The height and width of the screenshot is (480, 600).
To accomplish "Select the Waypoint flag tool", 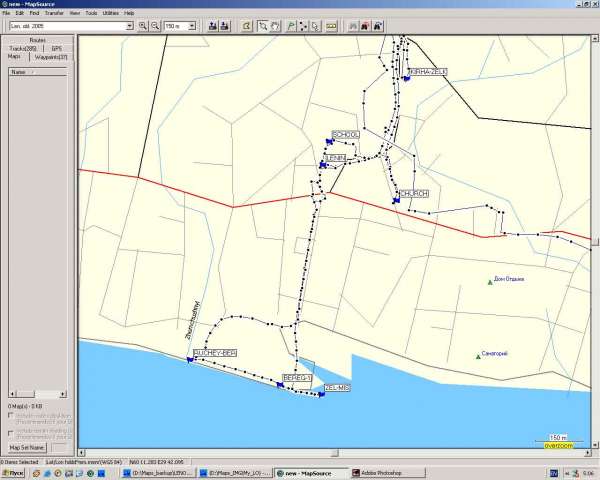I will click(x=289, y=25).
